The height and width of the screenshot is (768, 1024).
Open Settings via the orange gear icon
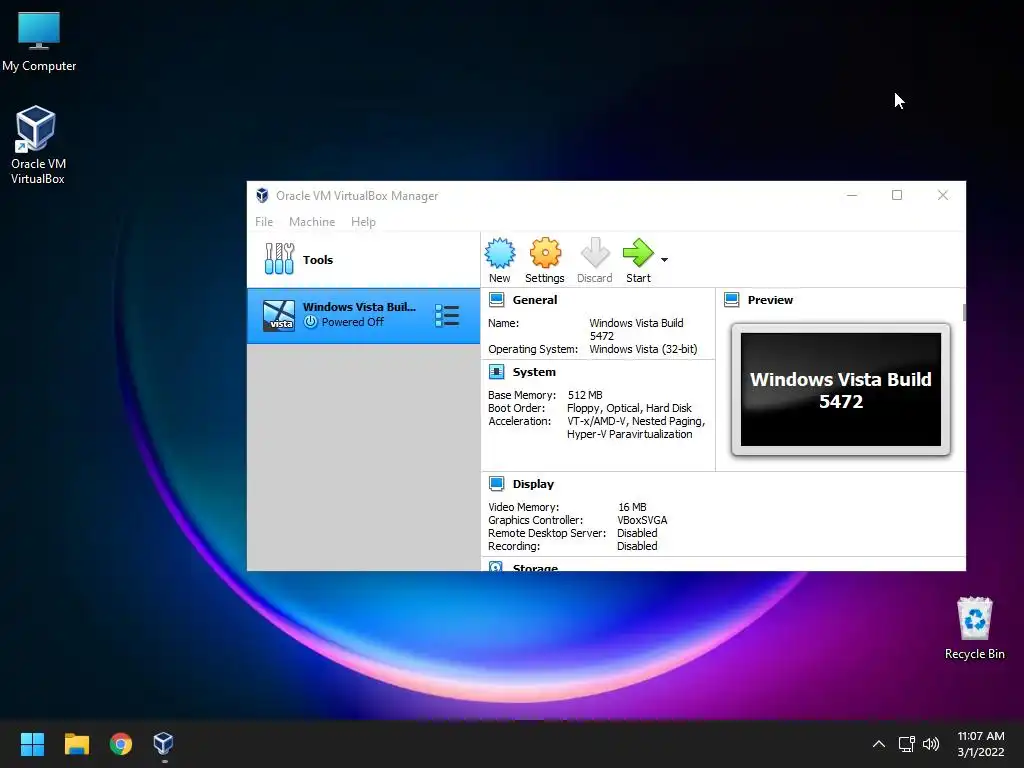545,253
